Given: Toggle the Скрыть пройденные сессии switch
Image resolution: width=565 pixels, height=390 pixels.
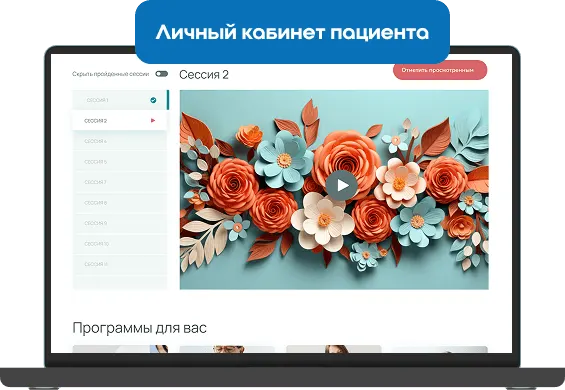Looking at the screenshot, I should tap(161, 74).
